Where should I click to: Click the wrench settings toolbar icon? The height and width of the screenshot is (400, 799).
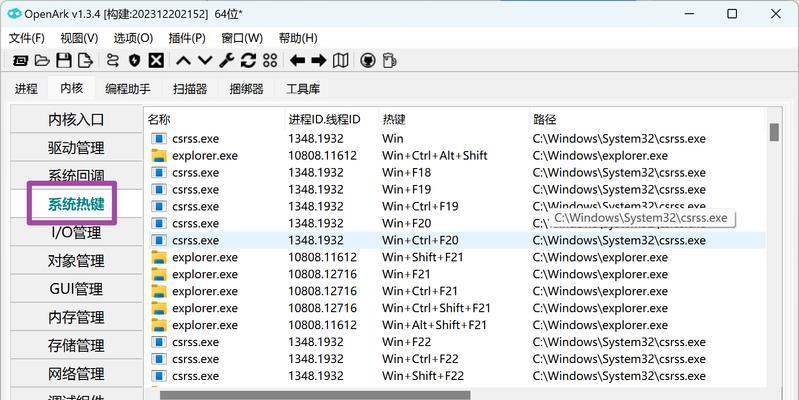[227, 61]
